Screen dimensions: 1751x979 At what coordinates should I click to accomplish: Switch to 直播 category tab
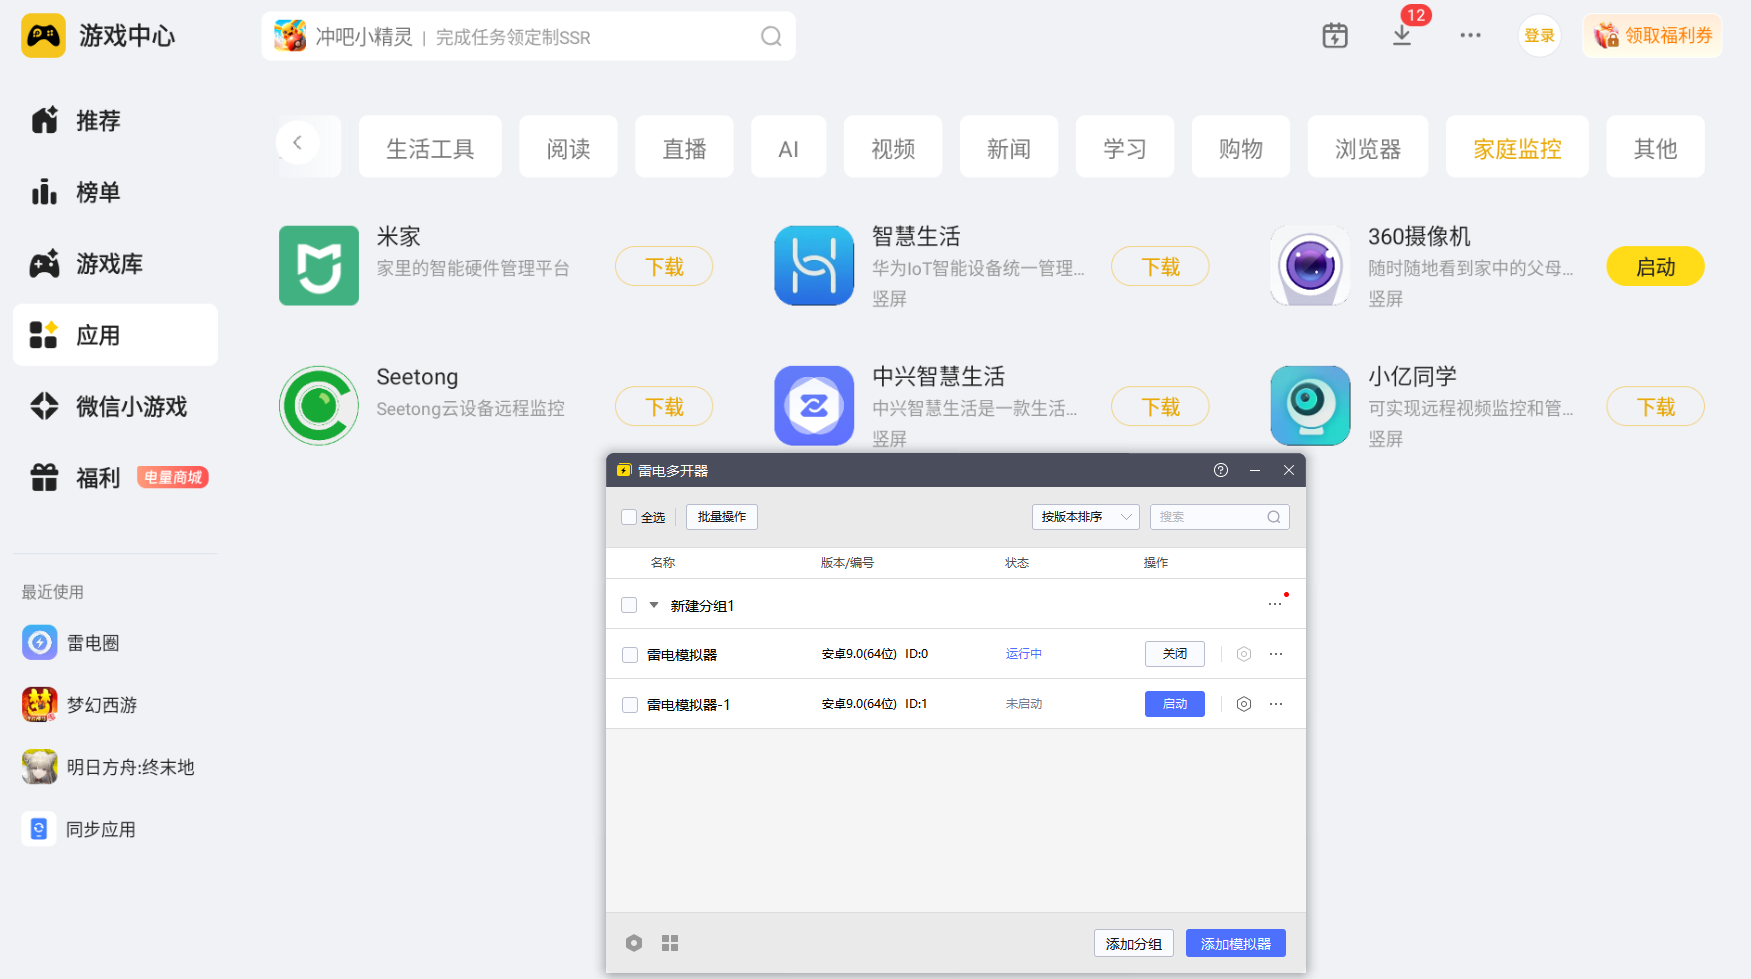pos(684,147)
